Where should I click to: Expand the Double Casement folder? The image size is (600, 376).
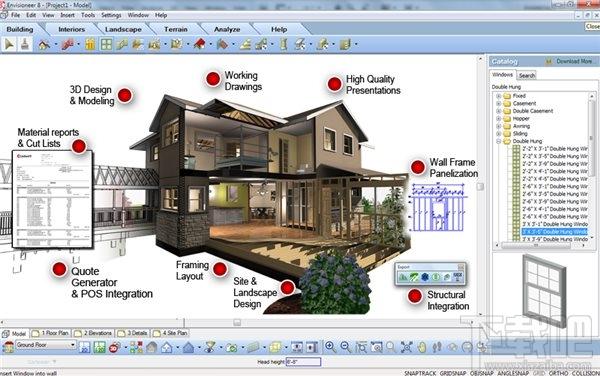(499, 111)
